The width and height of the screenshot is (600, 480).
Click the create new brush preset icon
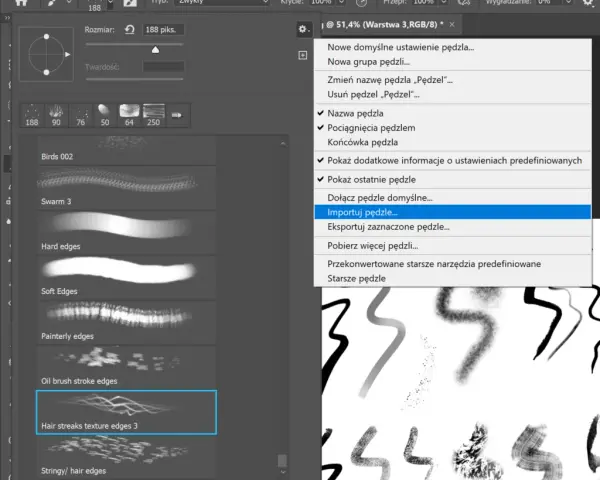(303, 56)
